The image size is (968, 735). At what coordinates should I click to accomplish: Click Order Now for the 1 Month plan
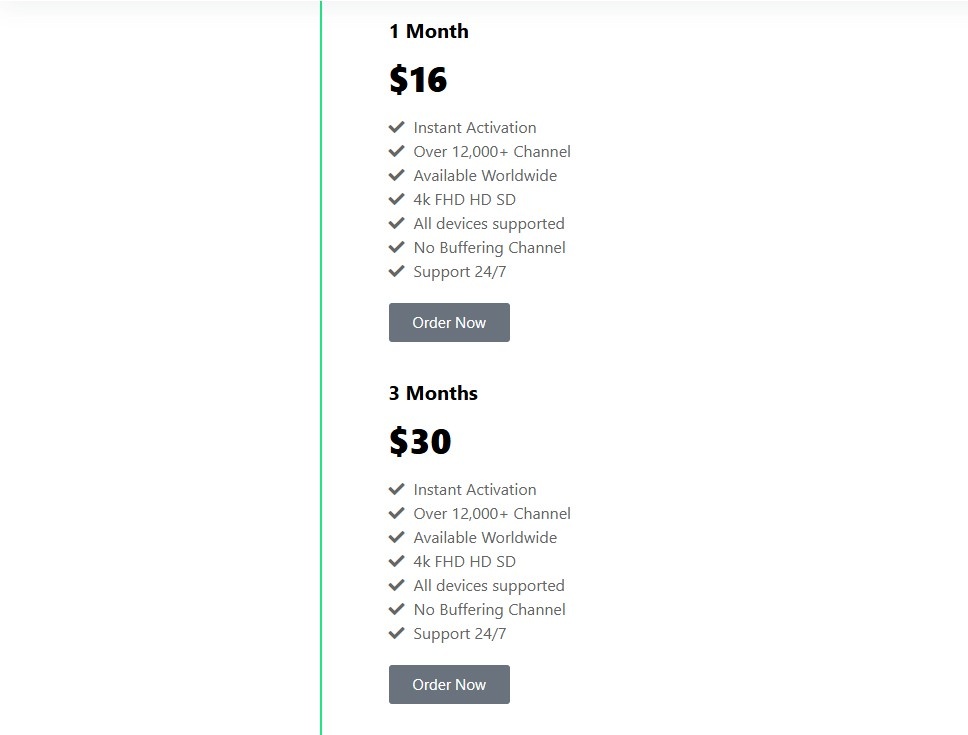pos(449,322)
